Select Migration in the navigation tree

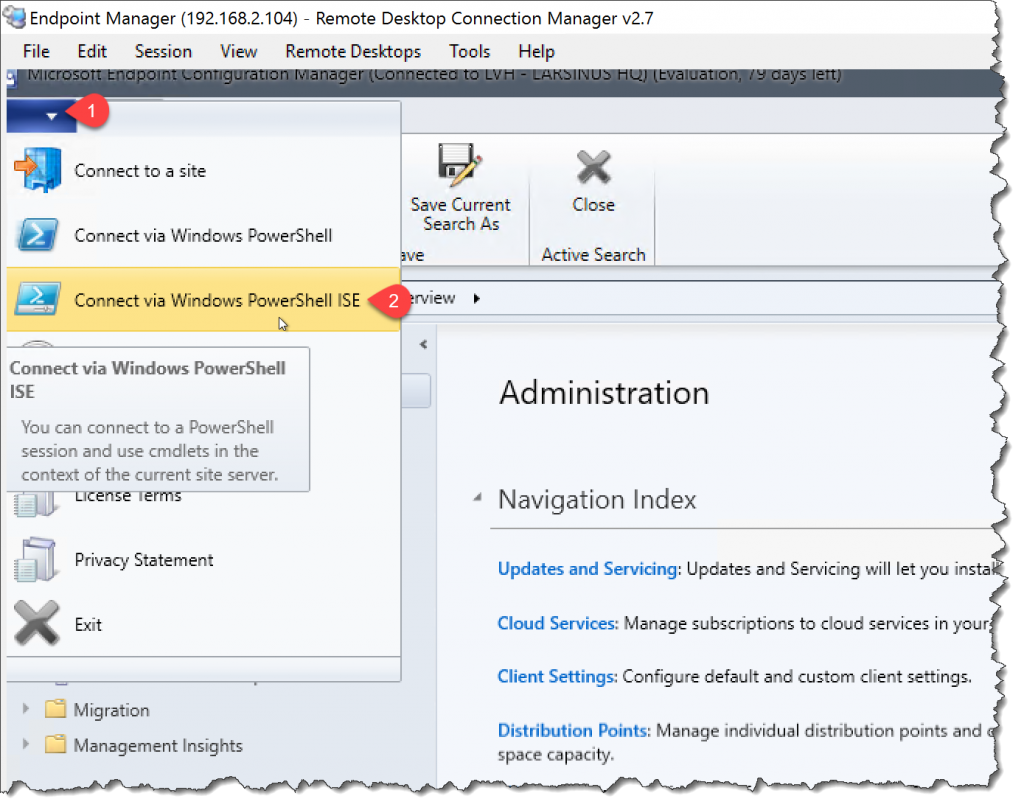tap(112, 710)
